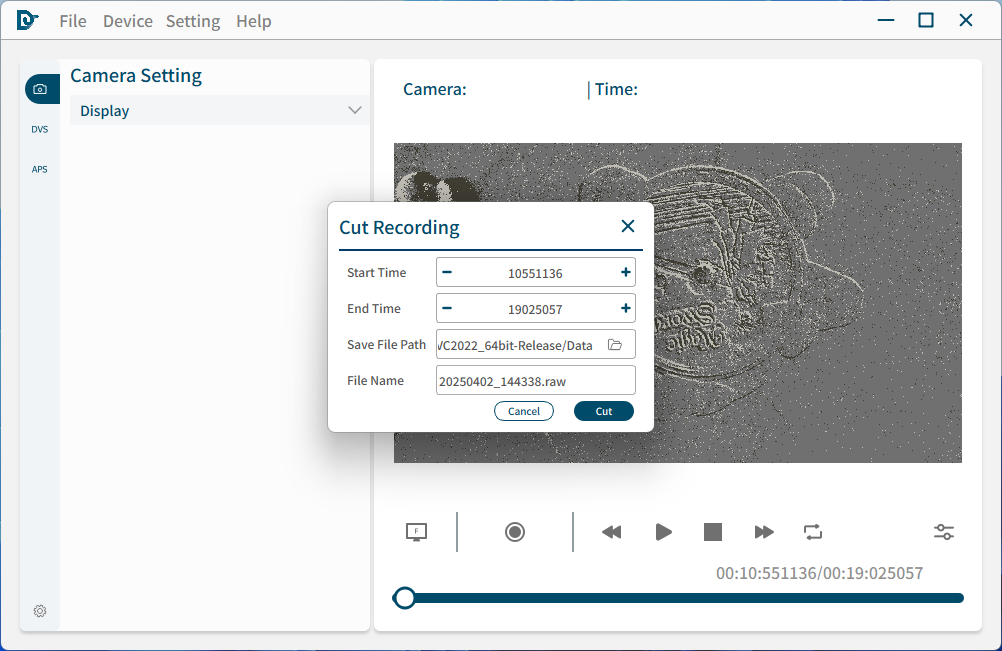
Task: Open the APS sidebar panel
Action: (40, 170)
